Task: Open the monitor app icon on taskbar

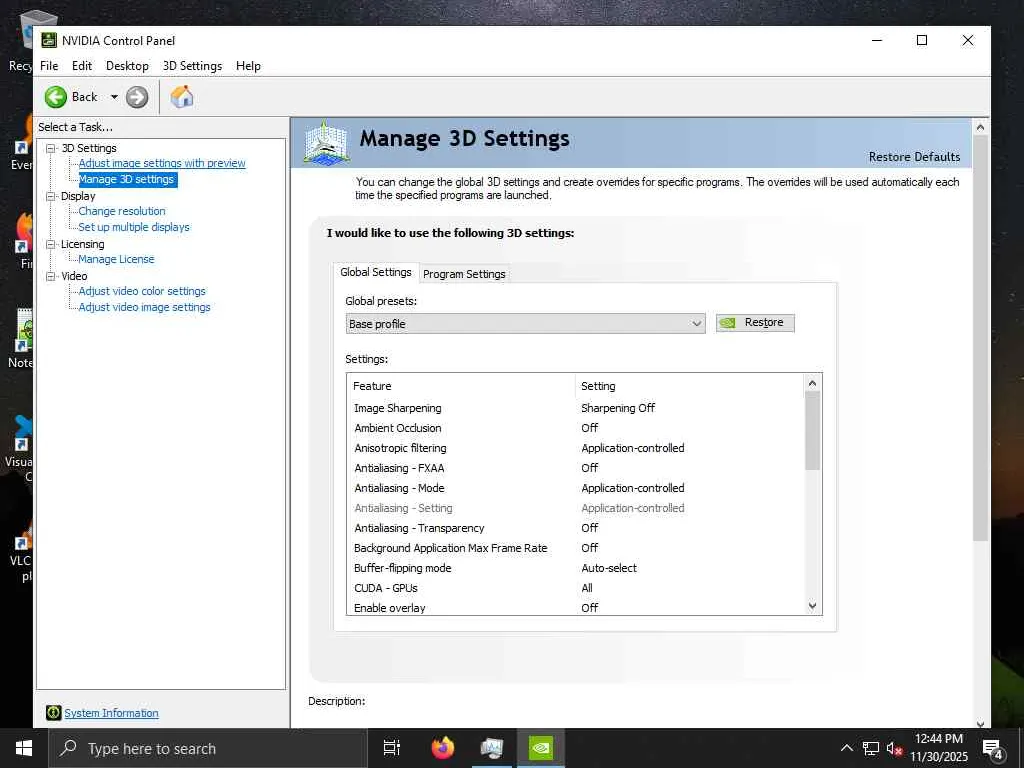Action: pos(492,748)
